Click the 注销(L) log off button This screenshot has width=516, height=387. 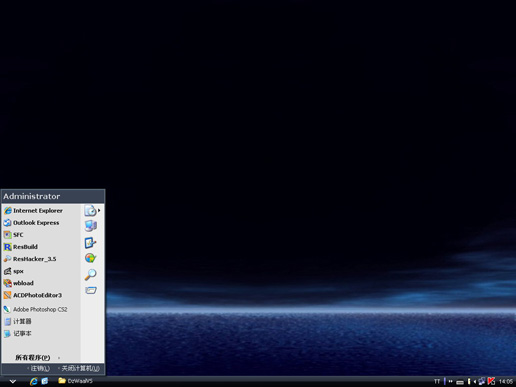pyautogui.click(x=39, y=368)
